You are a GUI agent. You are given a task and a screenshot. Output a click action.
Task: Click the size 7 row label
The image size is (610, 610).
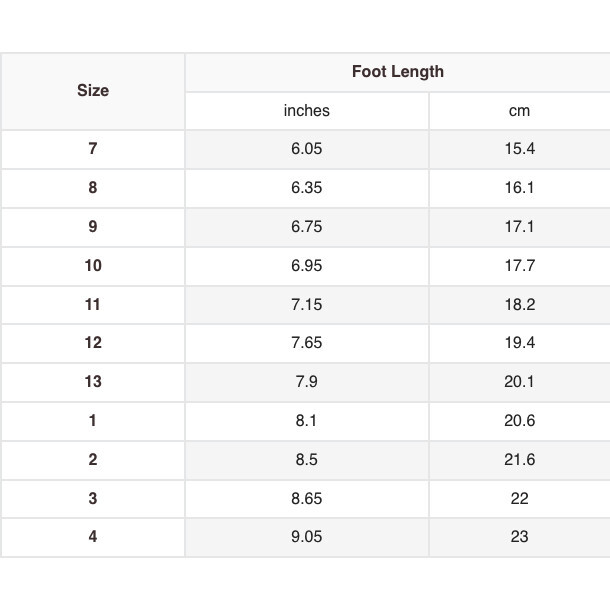click(x=93, y=149)
